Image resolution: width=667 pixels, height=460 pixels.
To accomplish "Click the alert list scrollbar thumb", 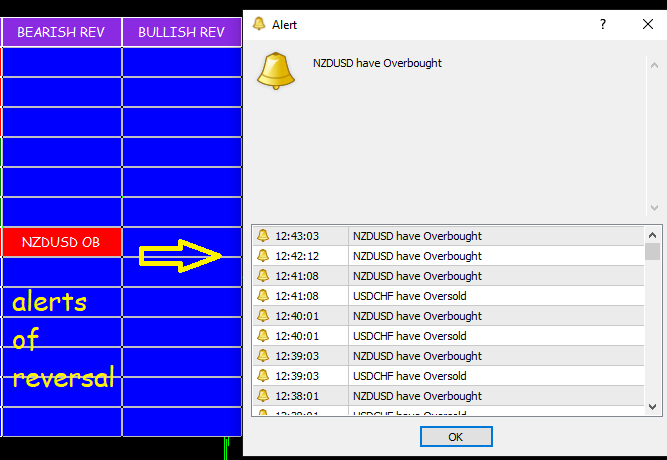I will (653, 251).
